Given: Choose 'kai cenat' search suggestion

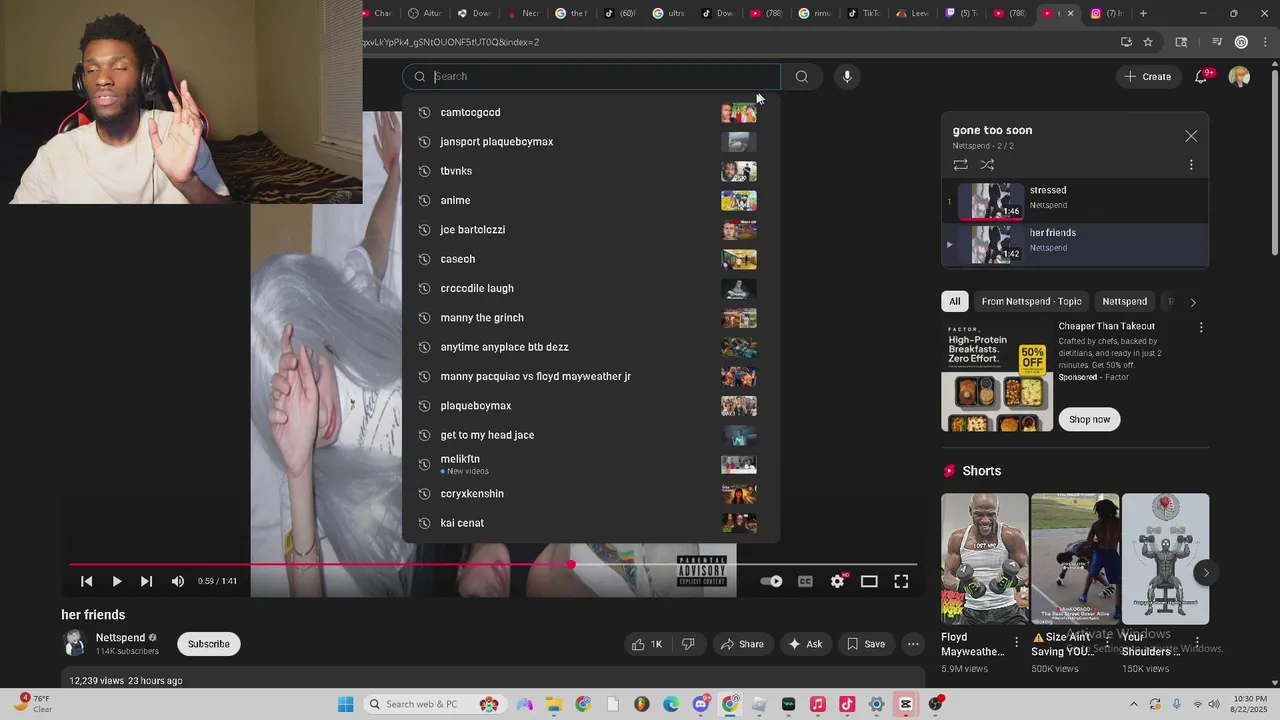Looking at the screenshot, I should click(x=590, y=523).
